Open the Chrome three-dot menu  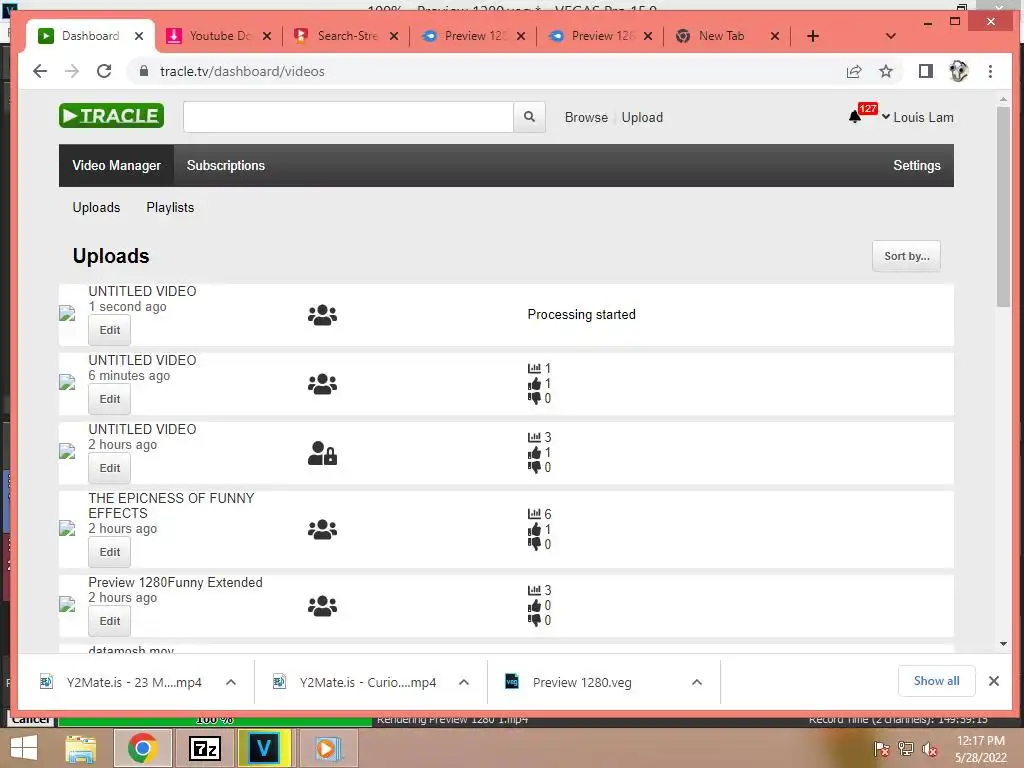coord(990,71)
